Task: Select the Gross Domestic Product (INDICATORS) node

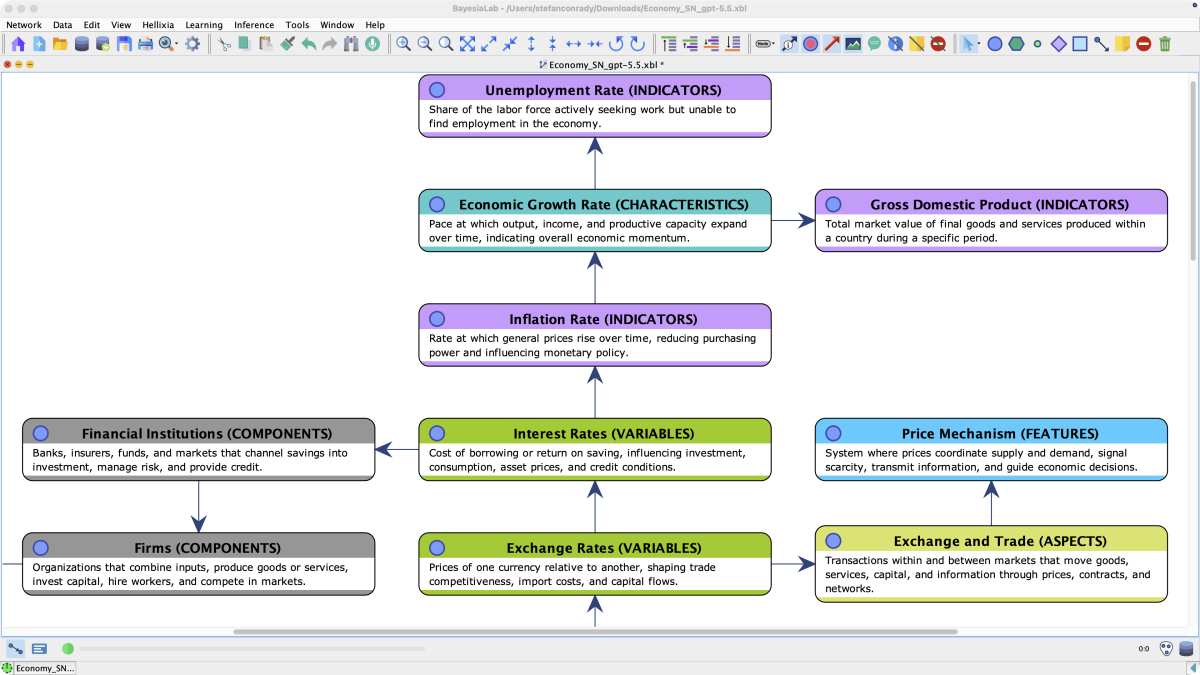Action: 991,220
